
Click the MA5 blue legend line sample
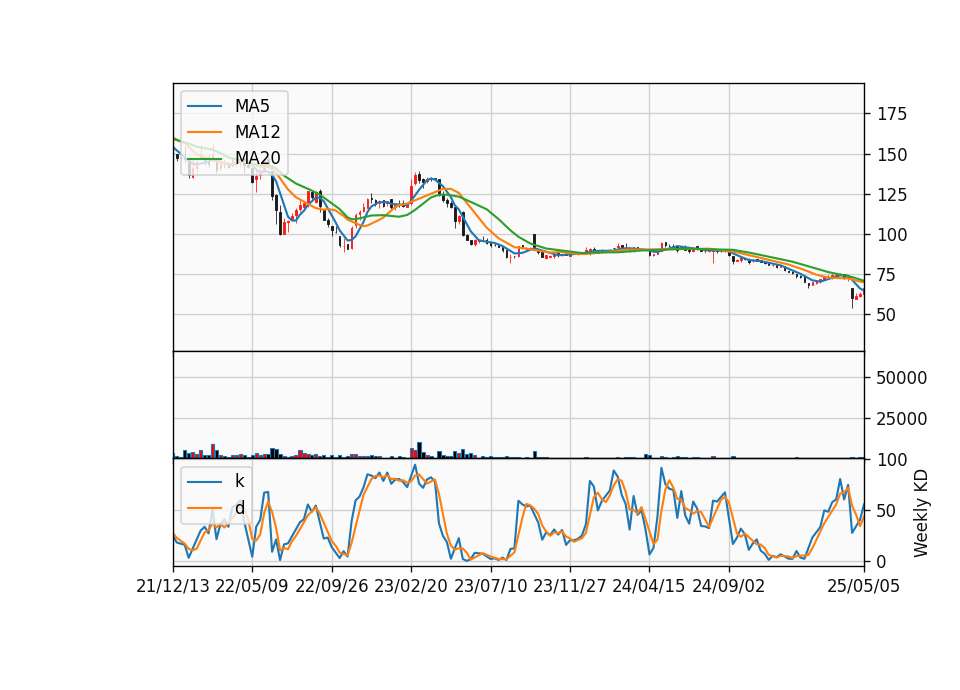[204, 106]
